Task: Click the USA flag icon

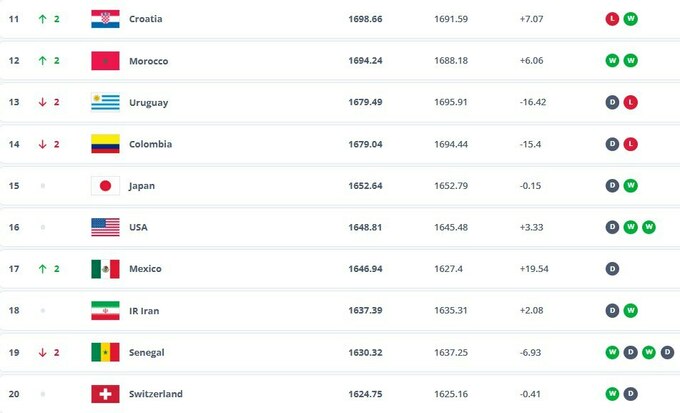Action: [x=105, y=227]
